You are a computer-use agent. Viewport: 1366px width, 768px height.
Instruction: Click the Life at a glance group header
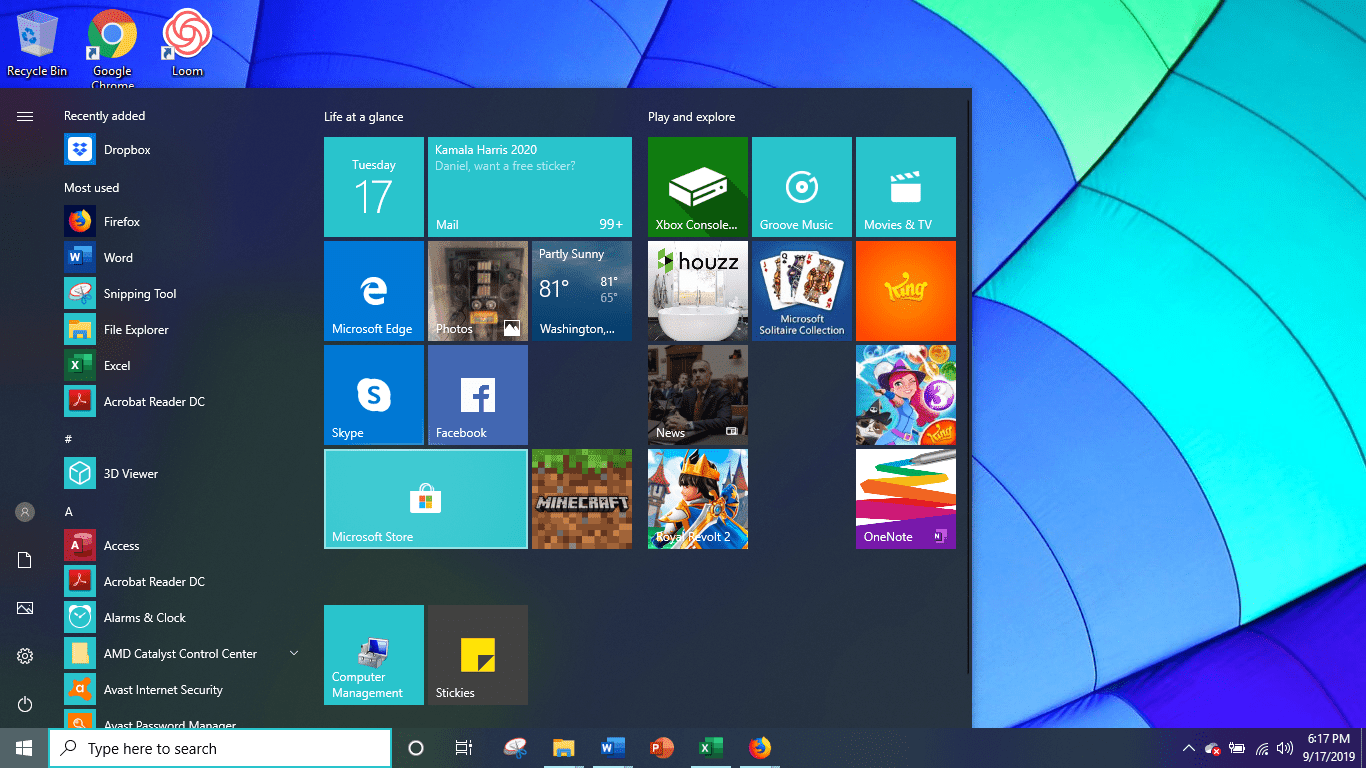point(364,117)
